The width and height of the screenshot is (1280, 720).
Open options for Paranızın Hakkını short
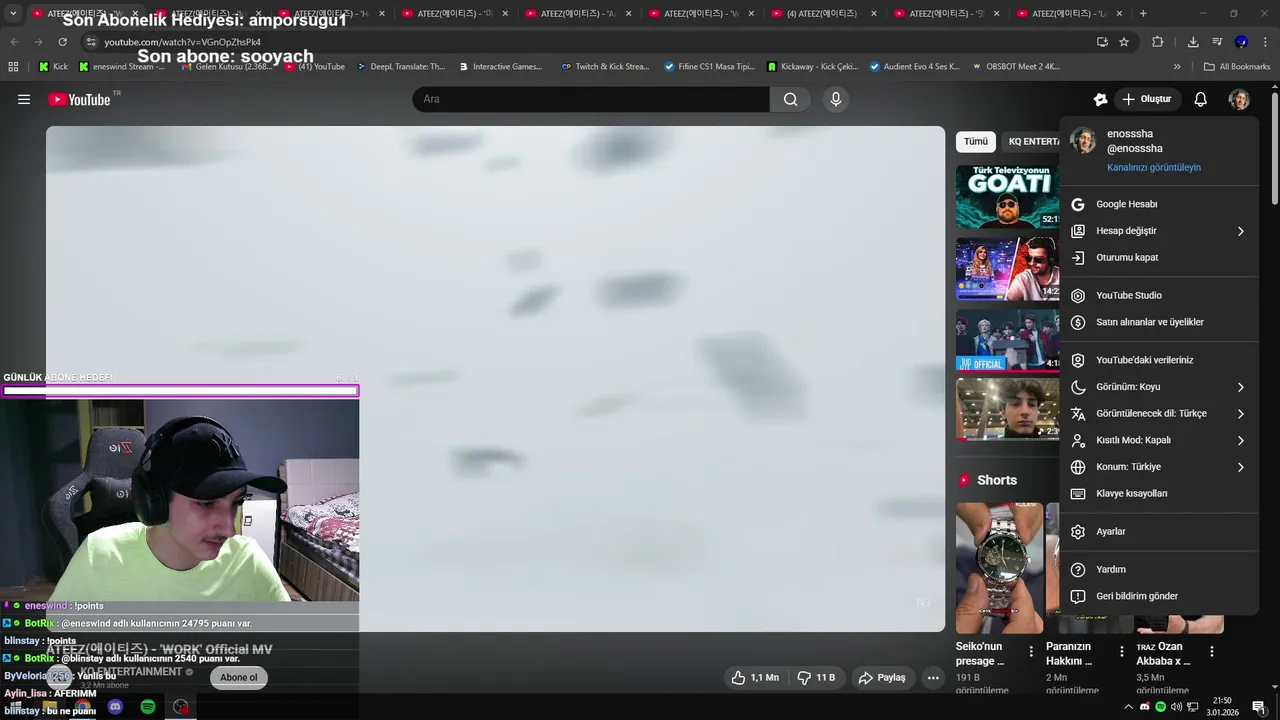point(1121,651)
